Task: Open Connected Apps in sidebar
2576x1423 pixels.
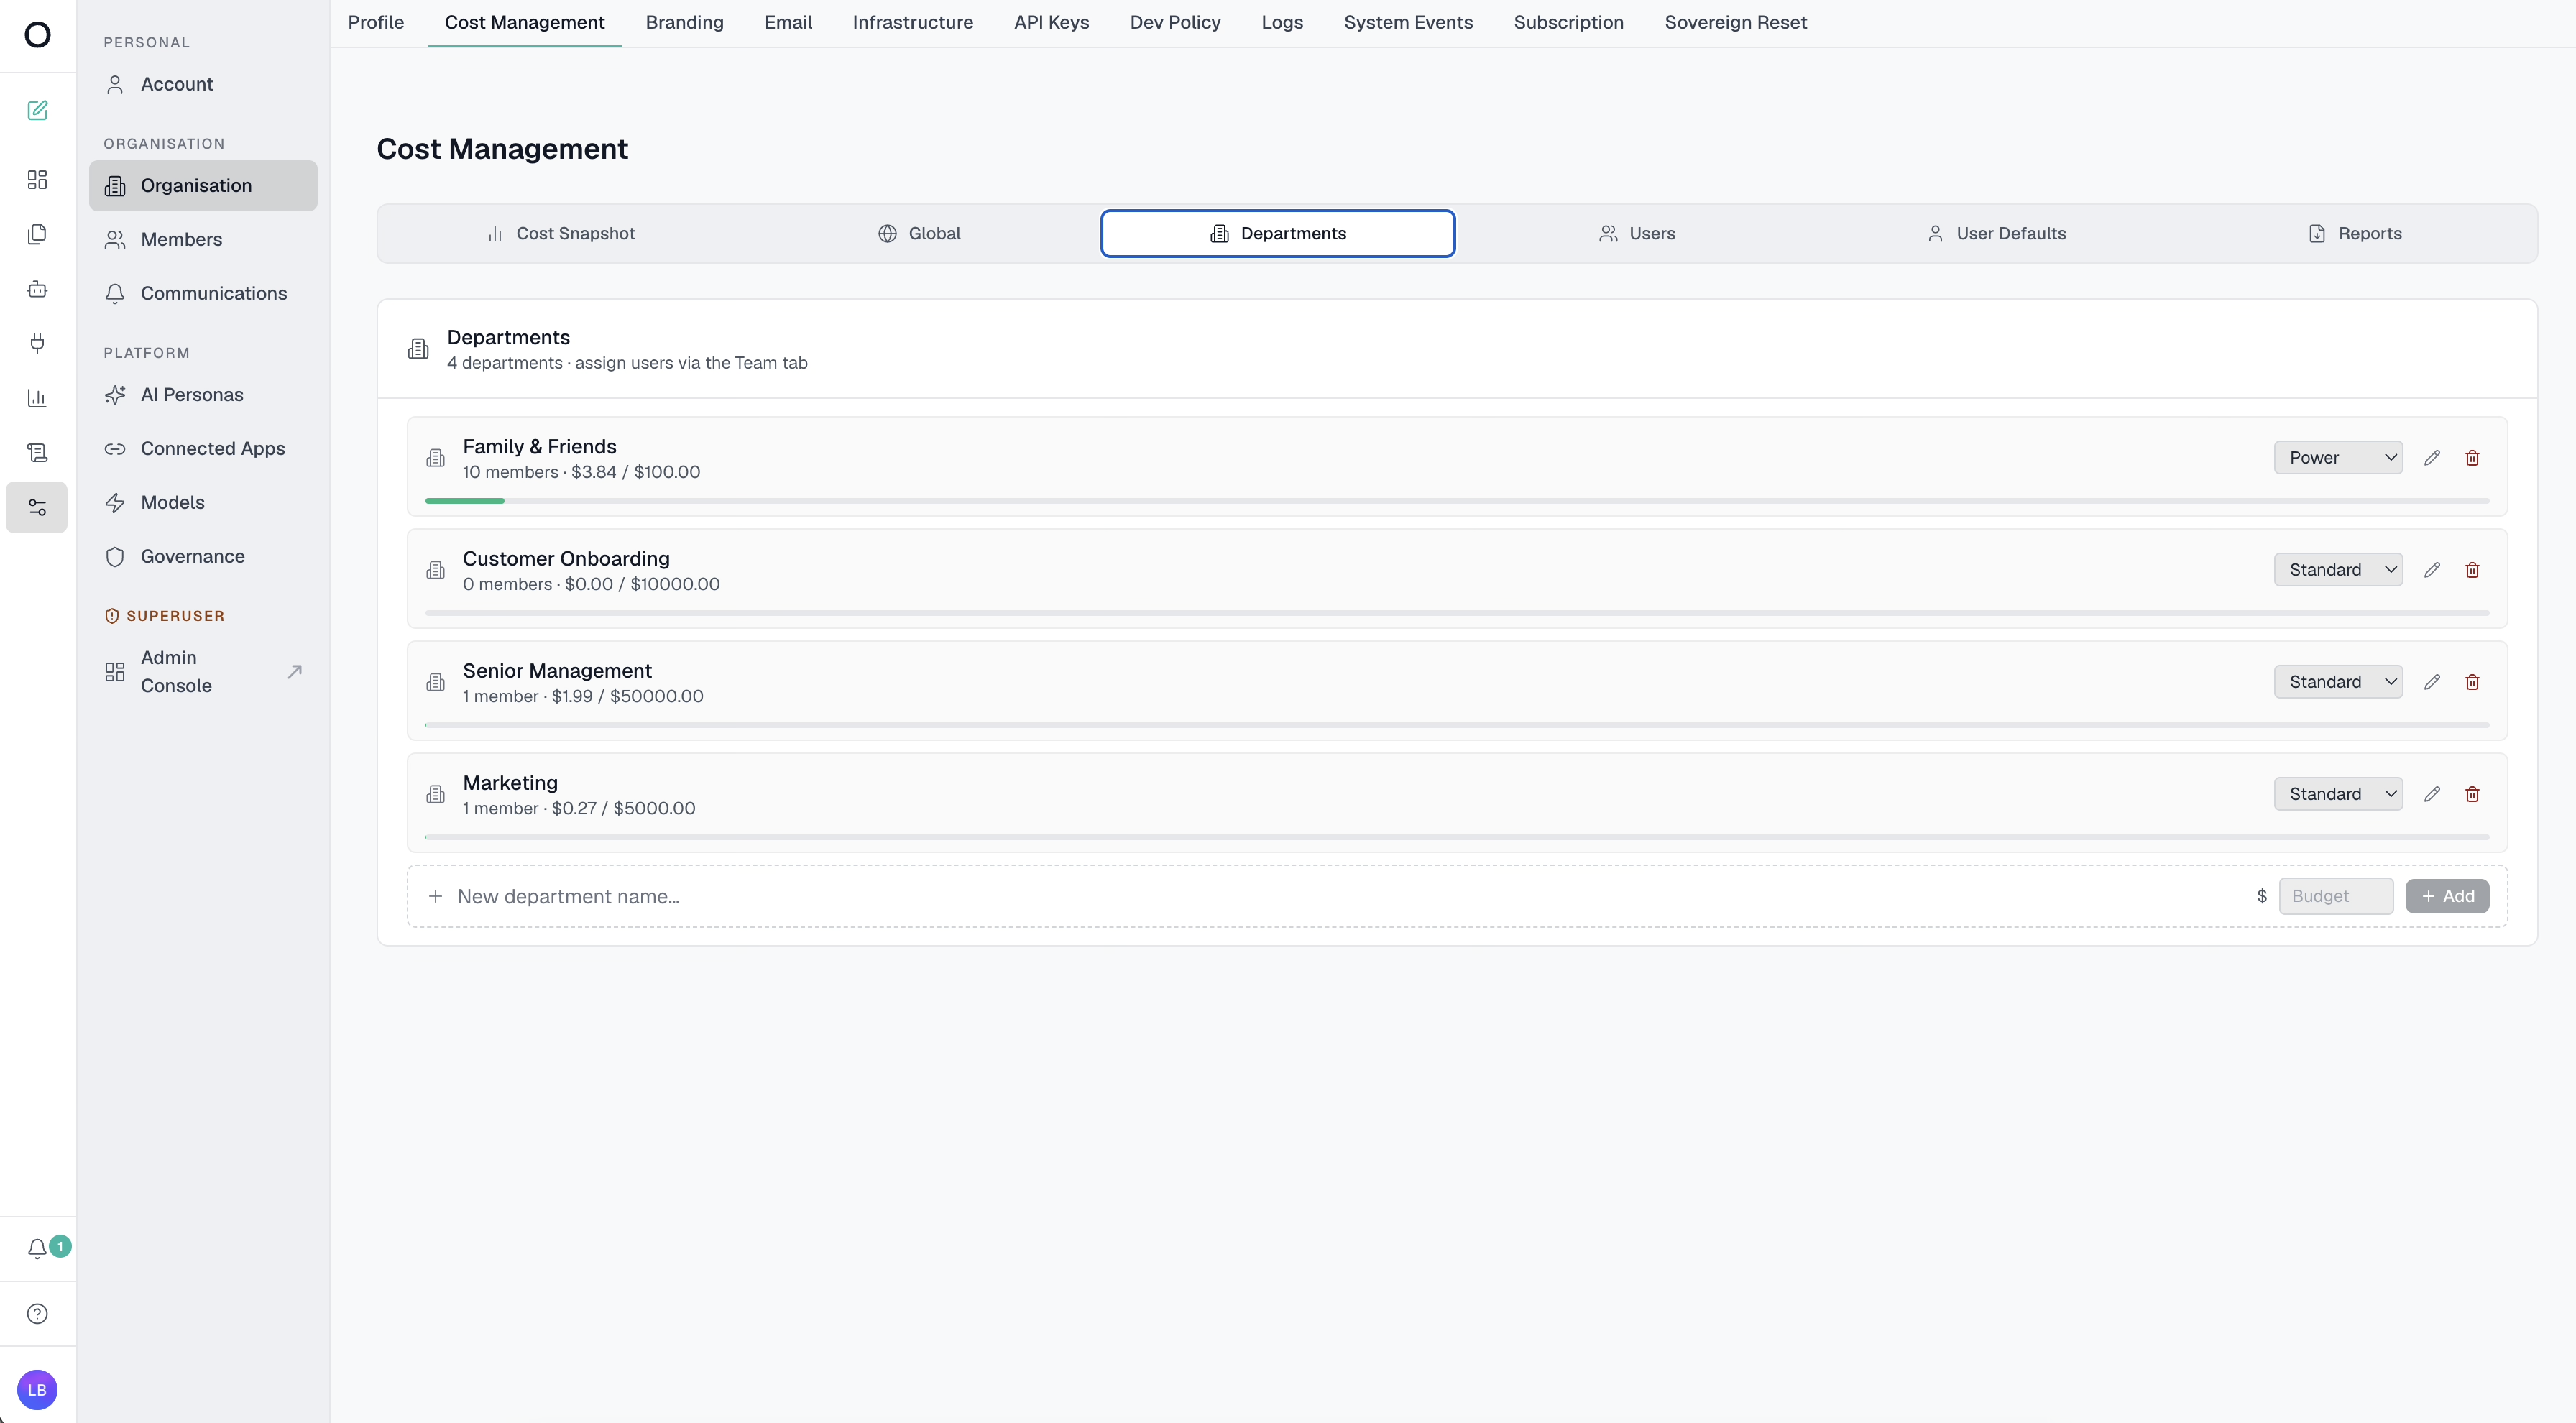Action: 203,449
